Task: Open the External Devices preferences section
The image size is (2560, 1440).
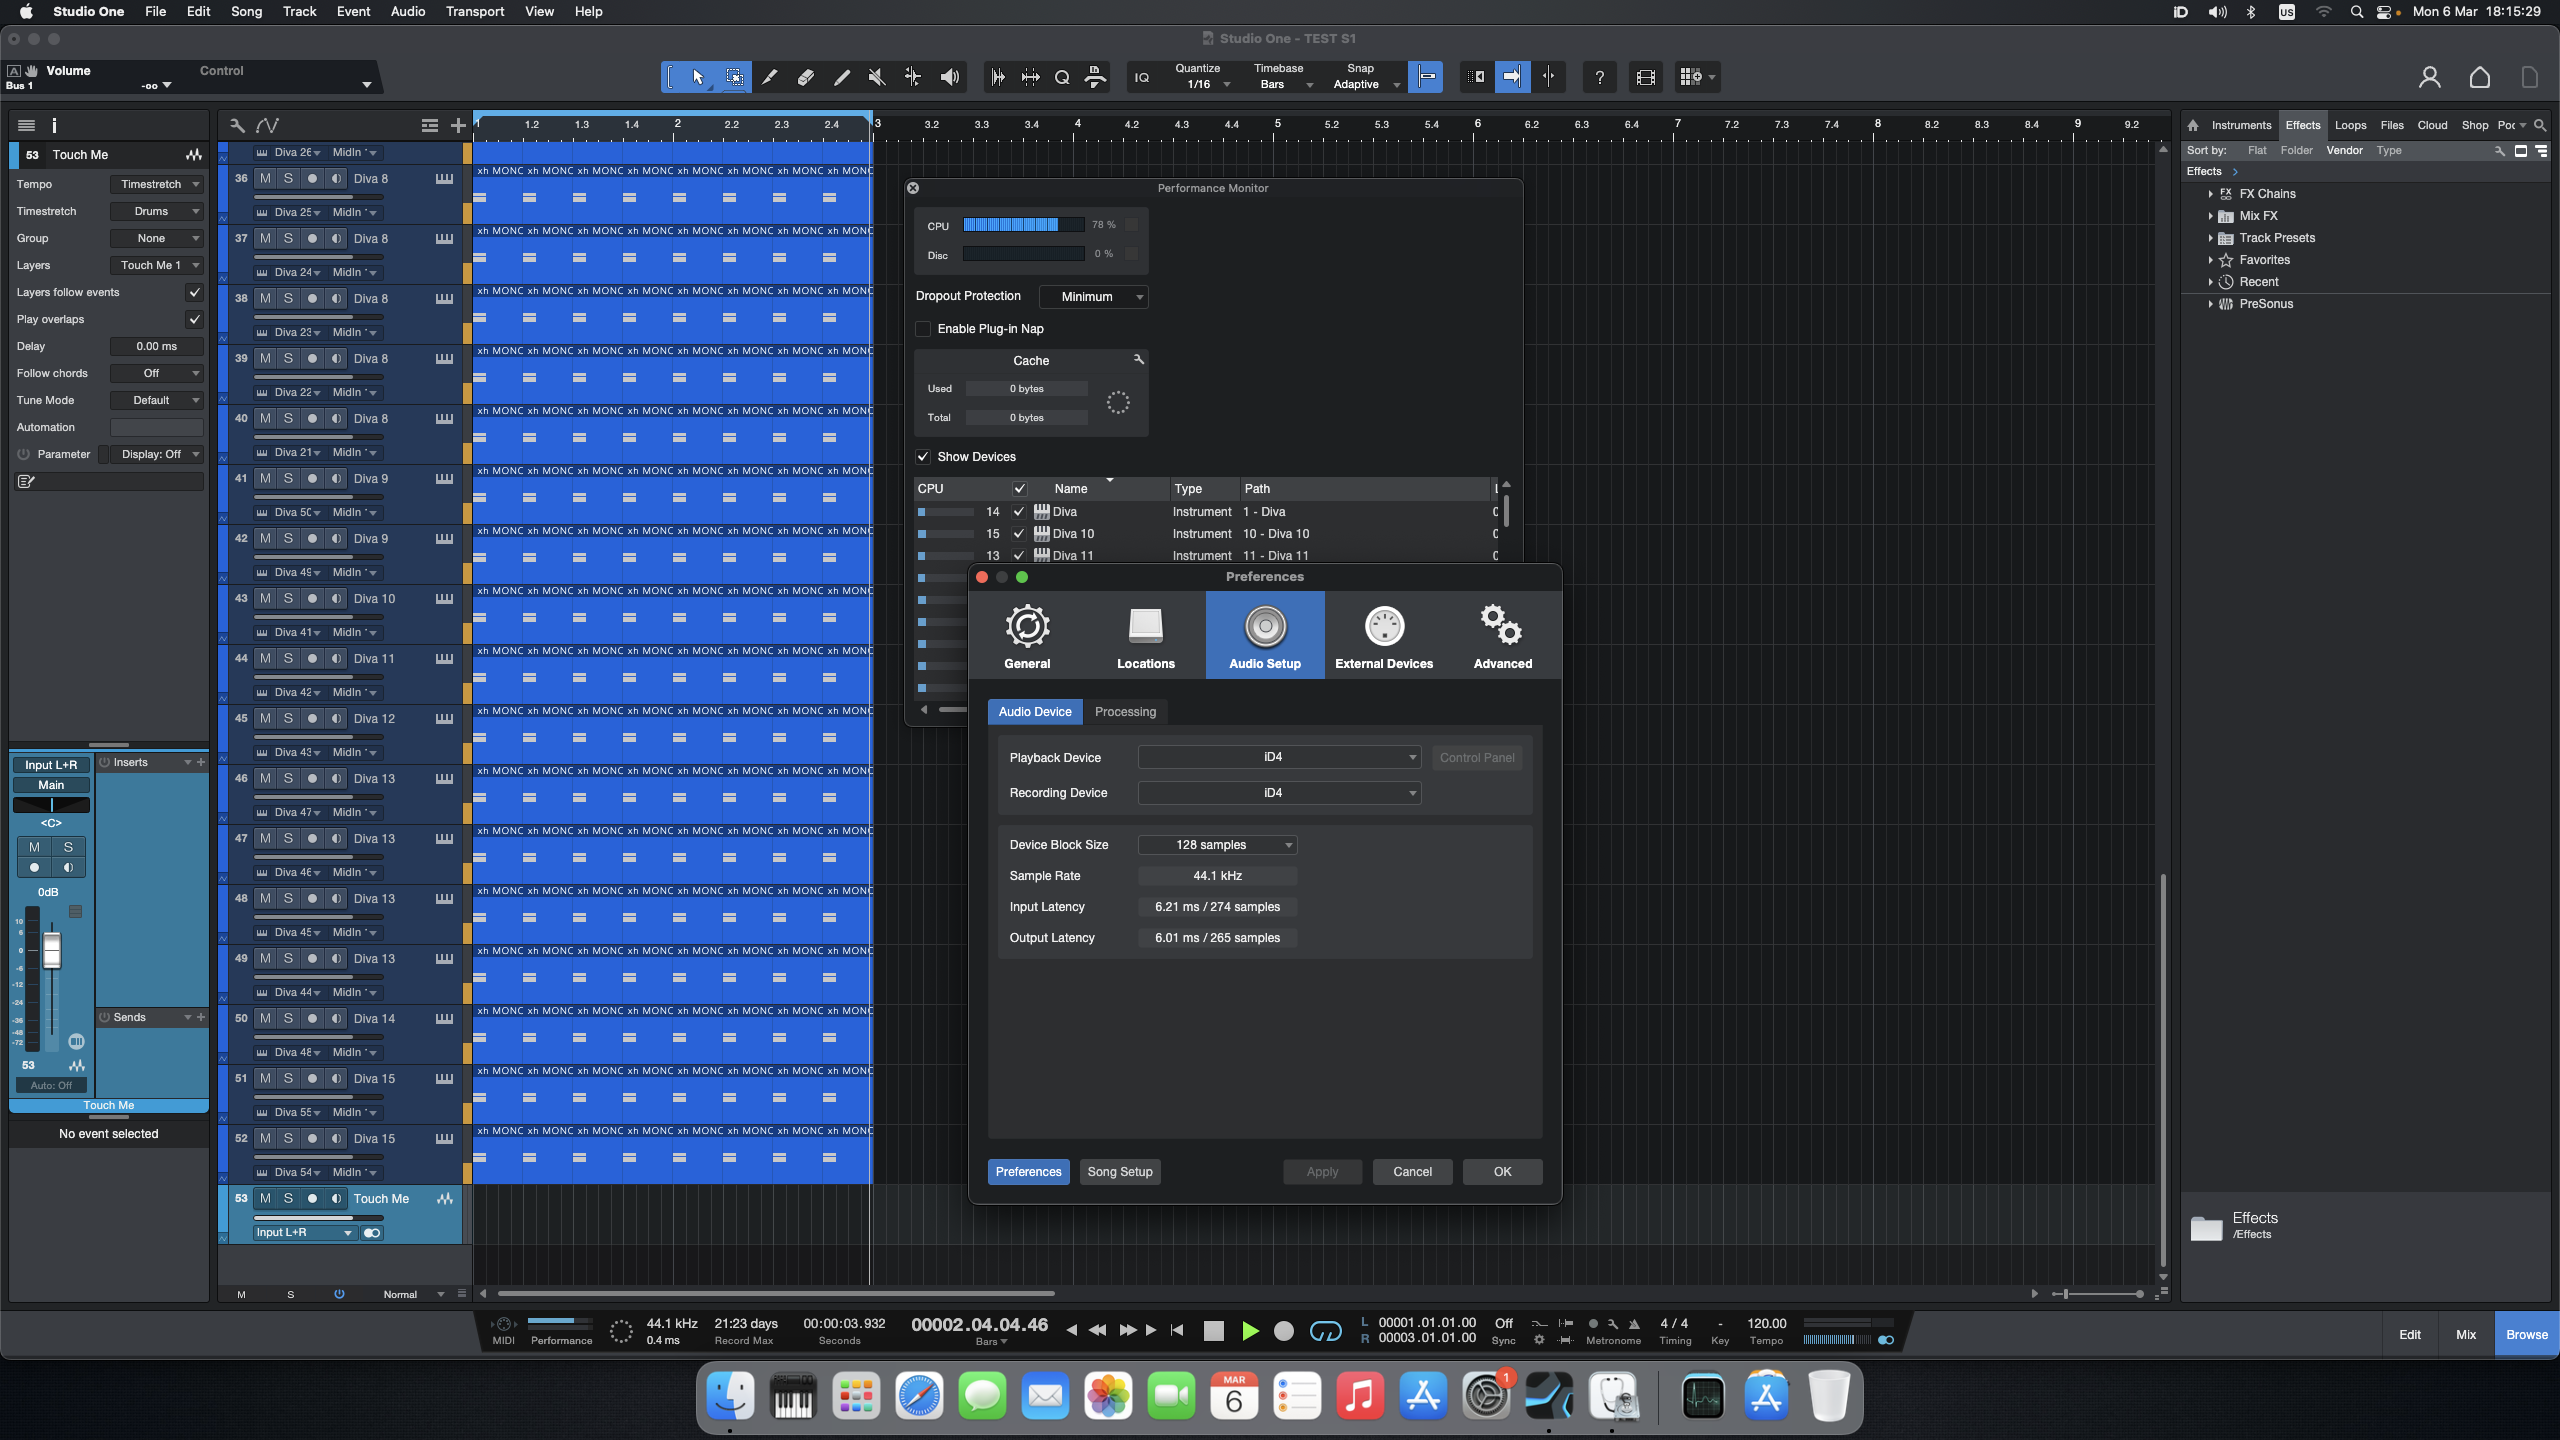Action: pos(1383,636)
